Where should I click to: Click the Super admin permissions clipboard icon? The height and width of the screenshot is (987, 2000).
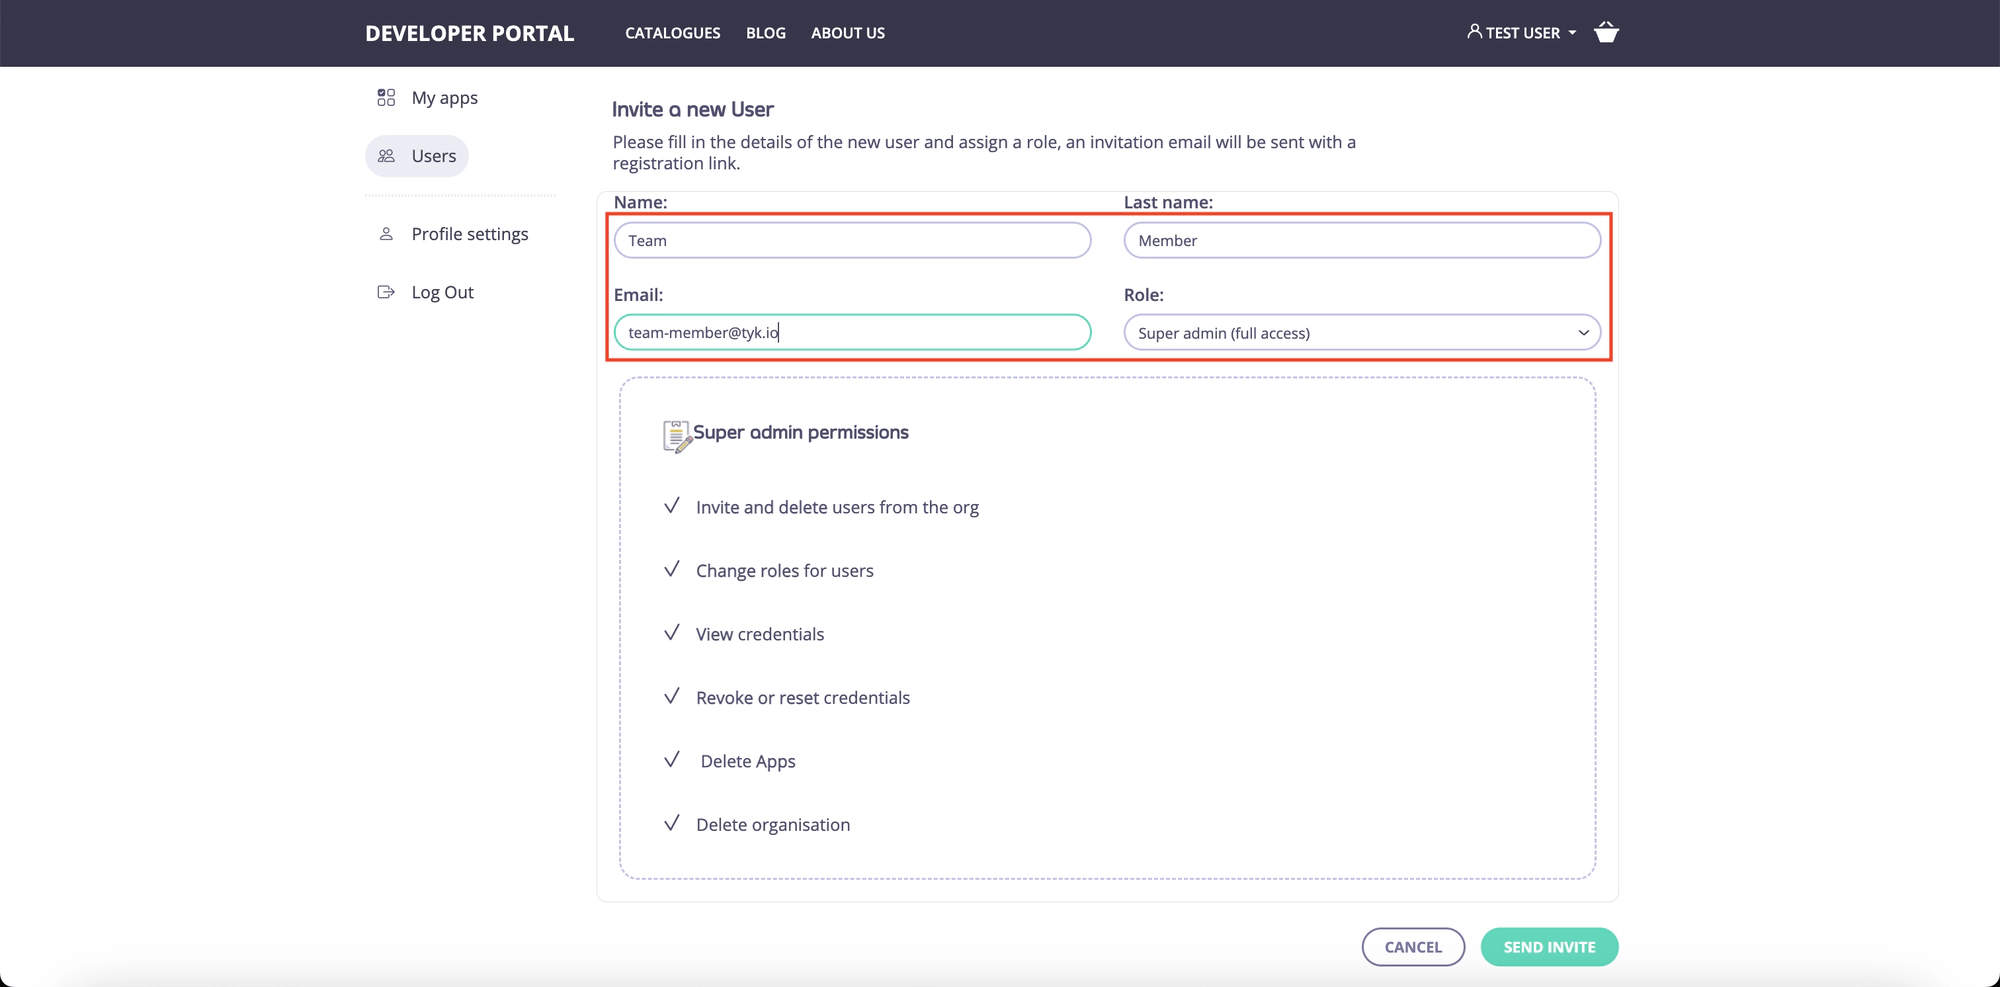point(676,435)
